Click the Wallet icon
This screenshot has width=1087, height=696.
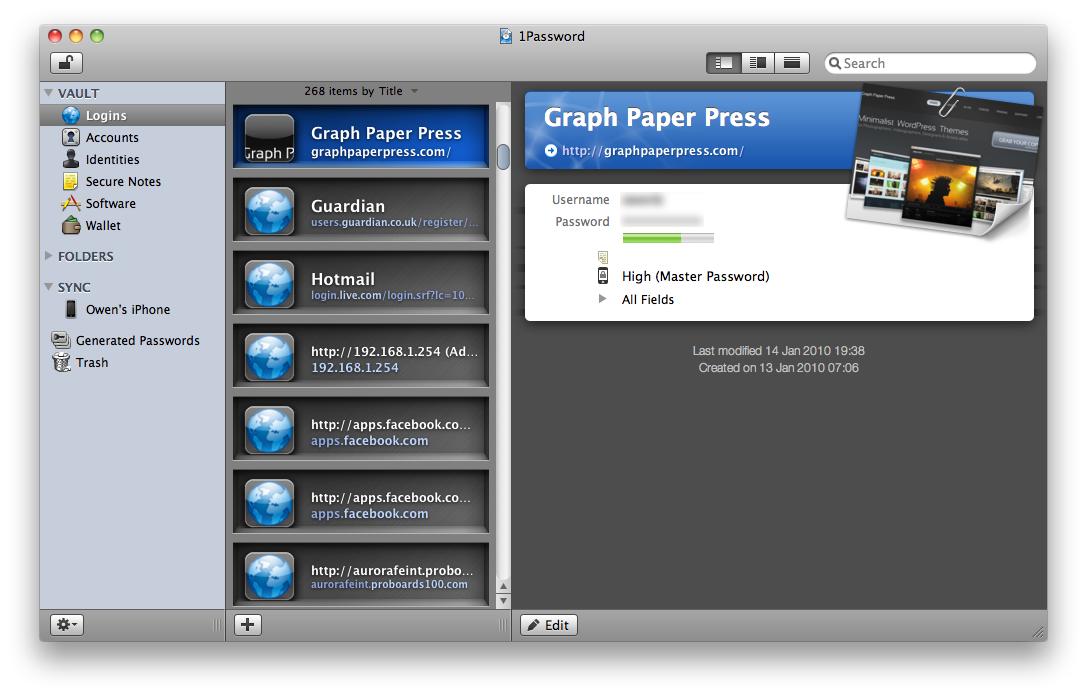tap(71, 226)
